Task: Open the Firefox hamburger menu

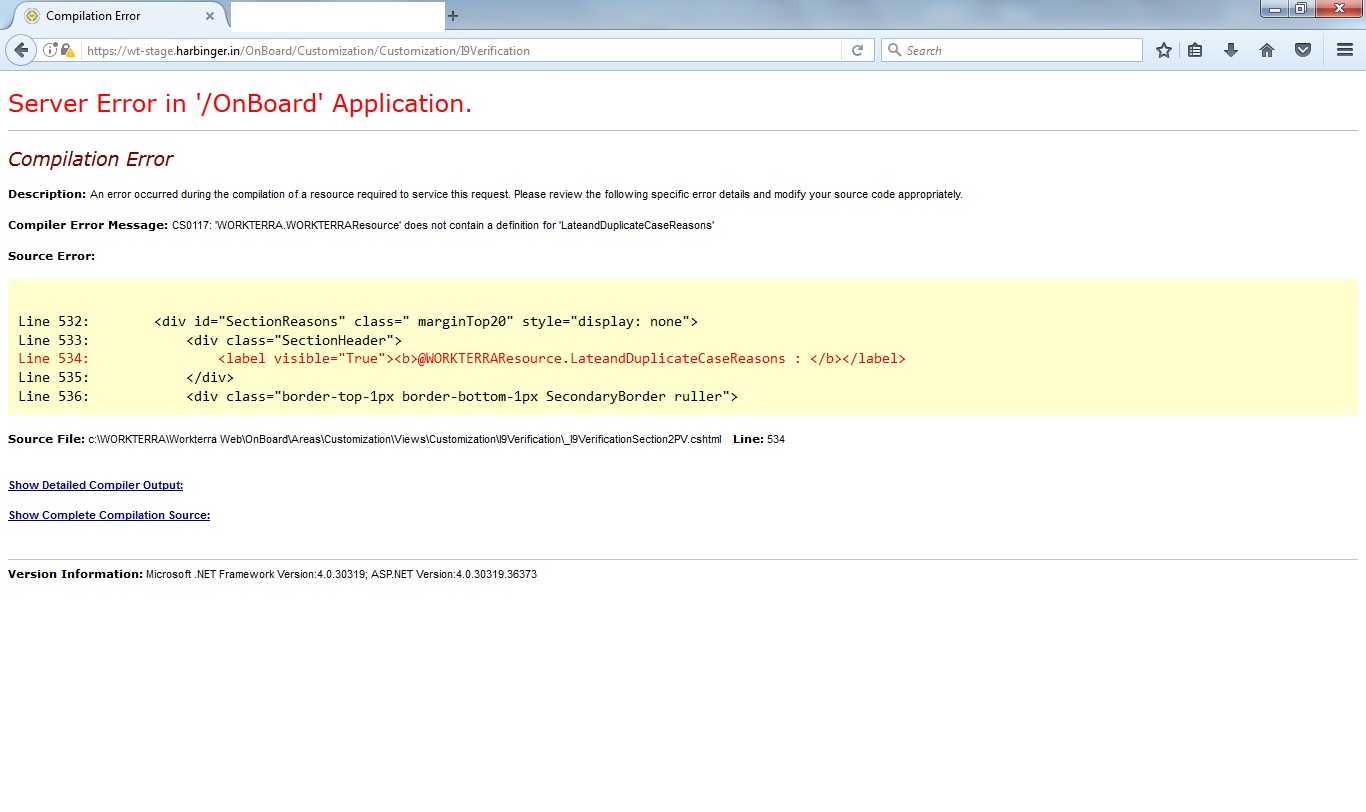Action: coord(1345,50)
